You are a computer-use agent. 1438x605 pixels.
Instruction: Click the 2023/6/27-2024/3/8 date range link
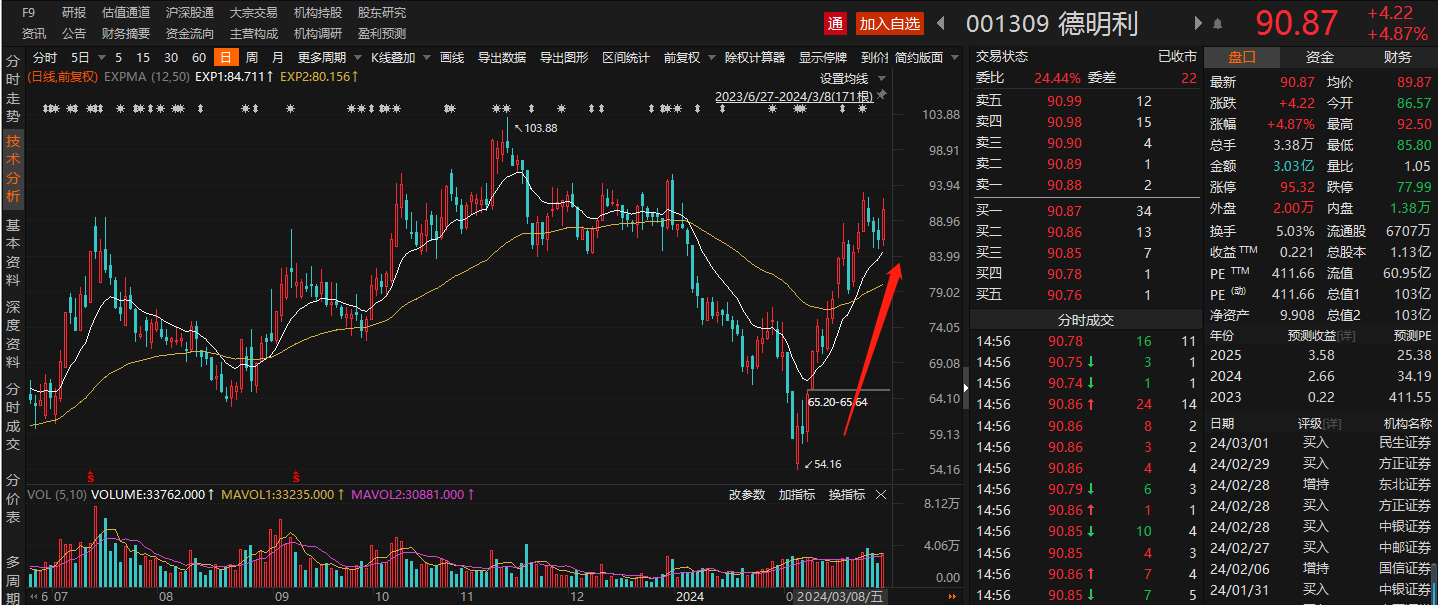(793, 96)
